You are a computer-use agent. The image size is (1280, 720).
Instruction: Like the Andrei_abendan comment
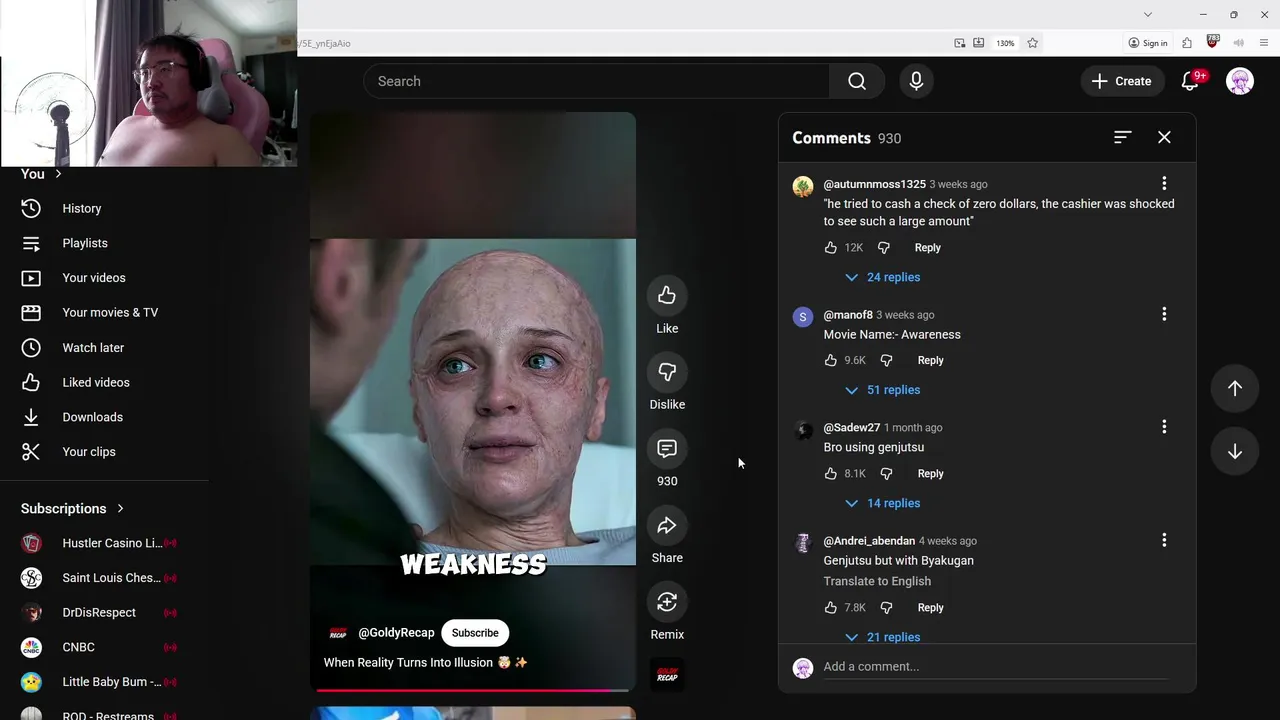point(831,607)
